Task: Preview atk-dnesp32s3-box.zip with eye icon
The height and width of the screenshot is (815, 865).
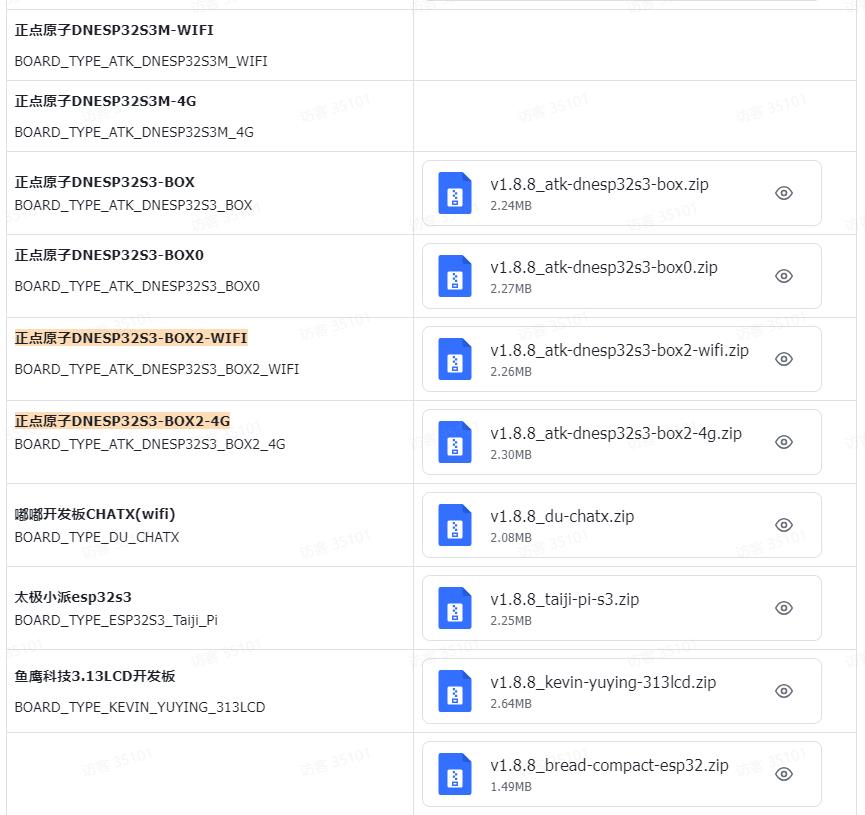Action: (x=784, y=193)
